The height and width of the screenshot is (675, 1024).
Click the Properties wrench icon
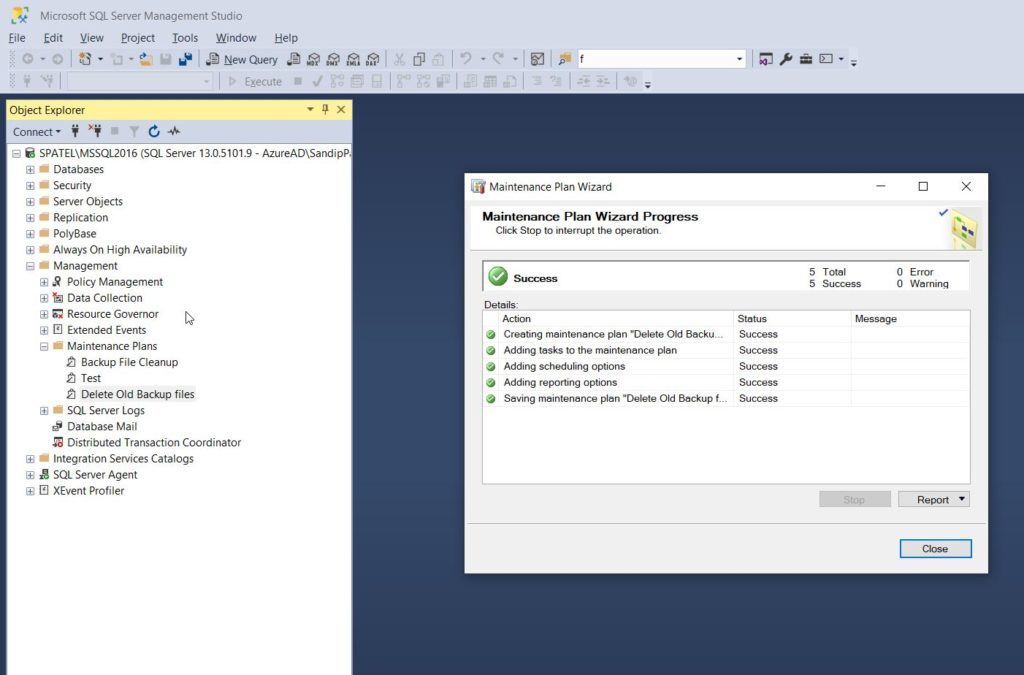click(786, 59)
